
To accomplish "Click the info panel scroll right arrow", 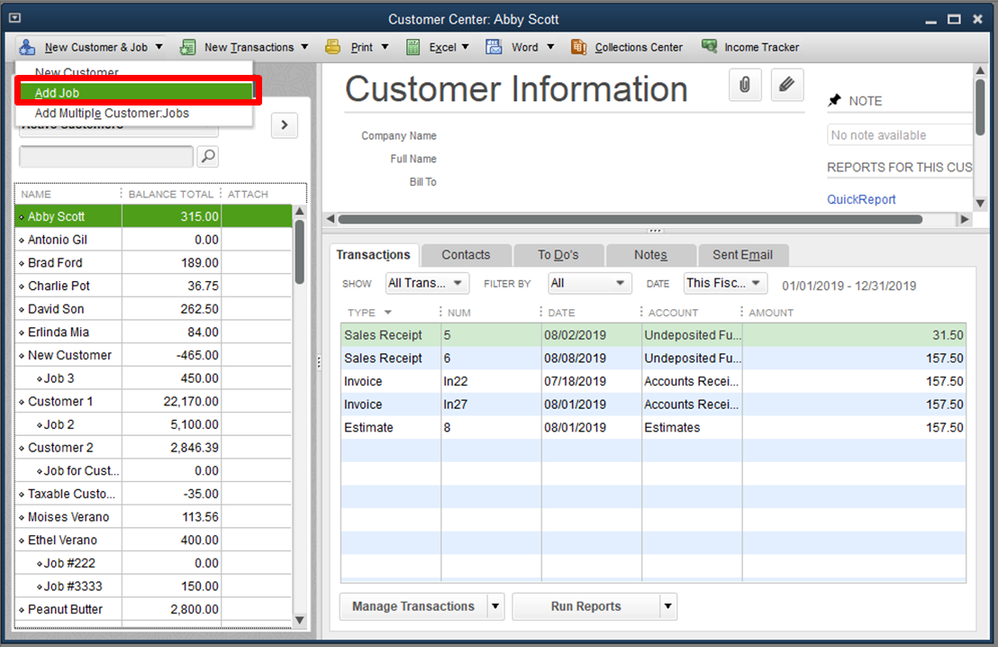I will [964, 219].
